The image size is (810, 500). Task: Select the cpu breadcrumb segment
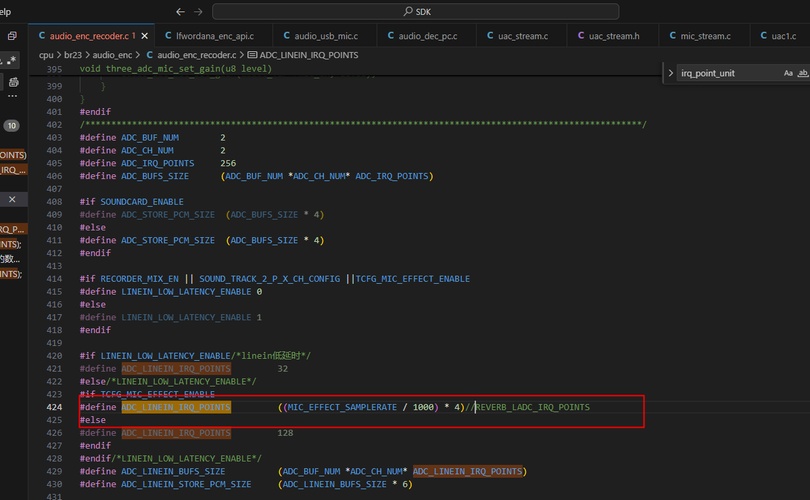46,55
